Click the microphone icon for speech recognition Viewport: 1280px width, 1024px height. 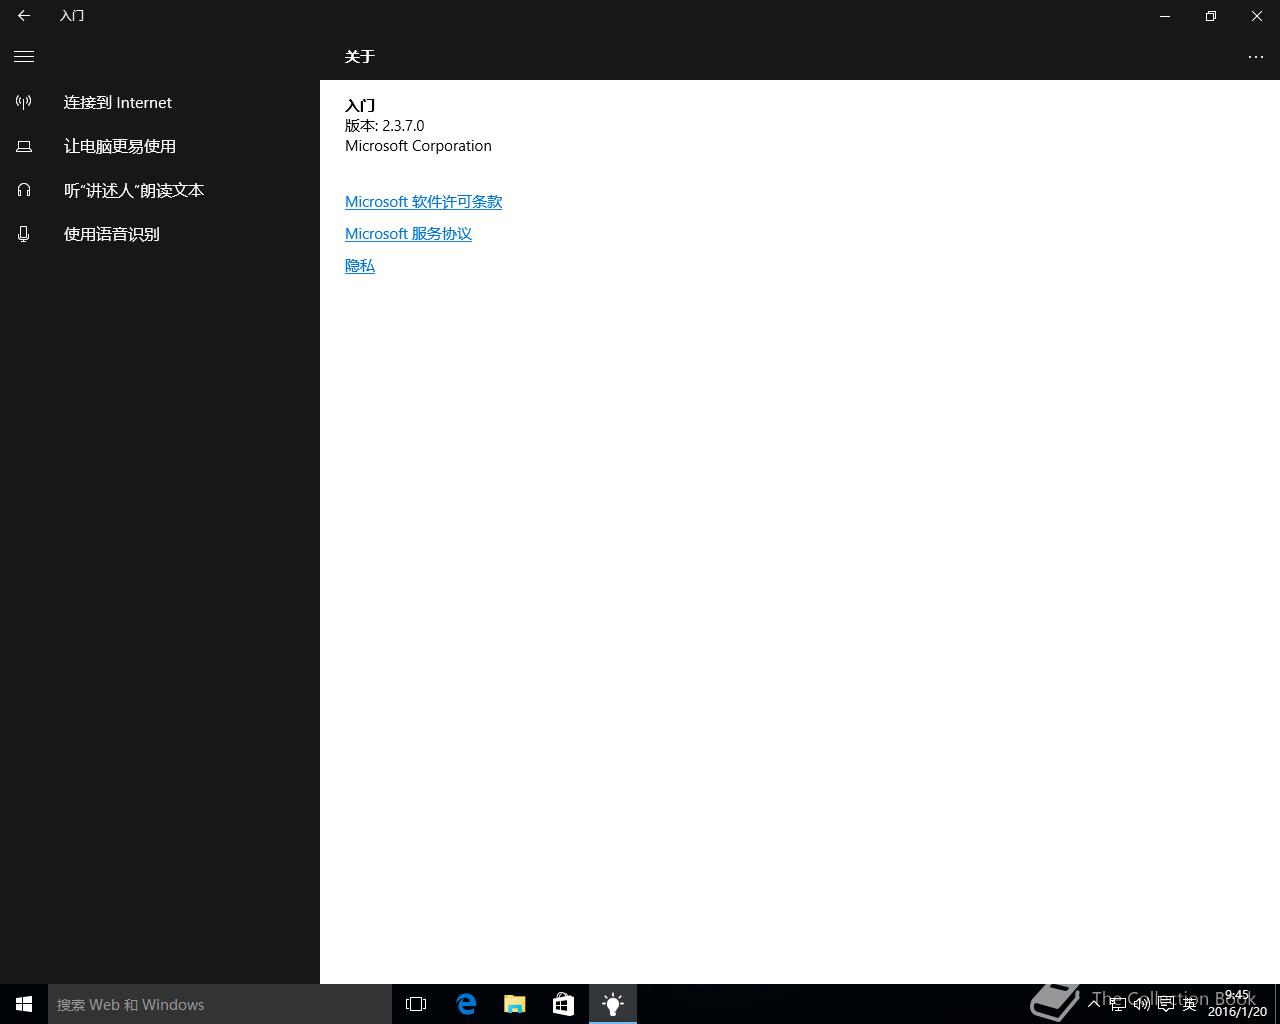pyautogui.click(x=24, y=234)
